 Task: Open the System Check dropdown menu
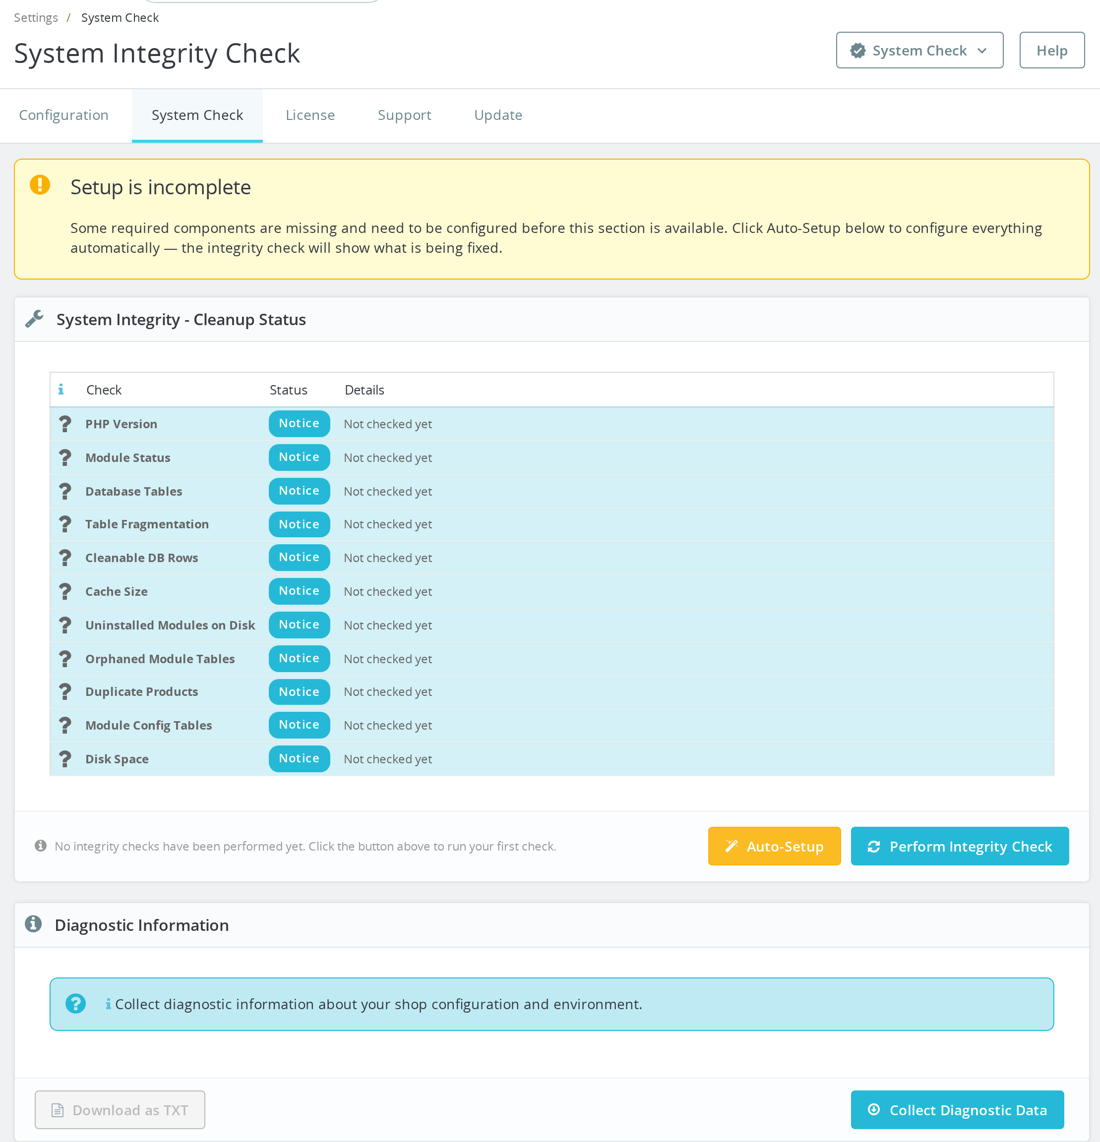[x=919, y=50]
